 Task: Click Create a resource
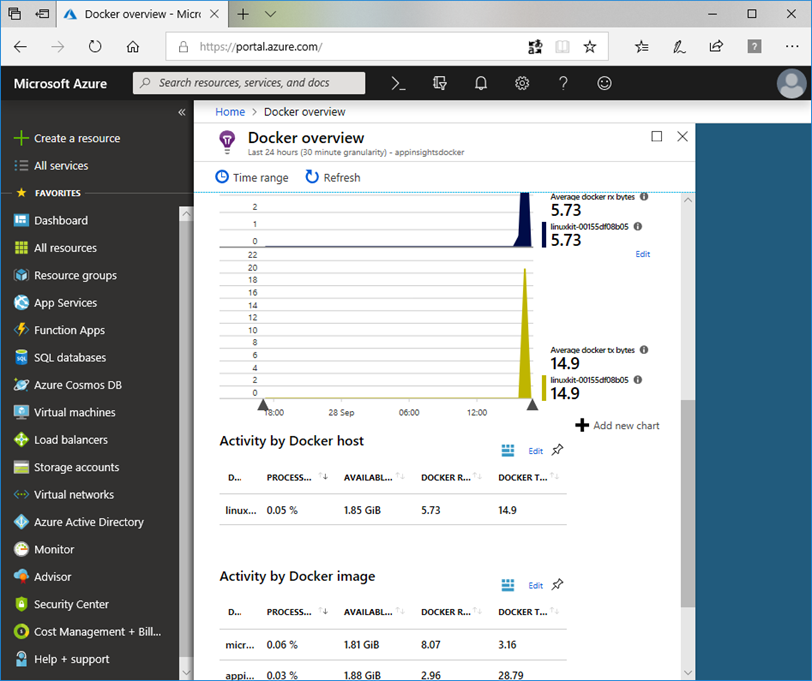click(67, 138)
